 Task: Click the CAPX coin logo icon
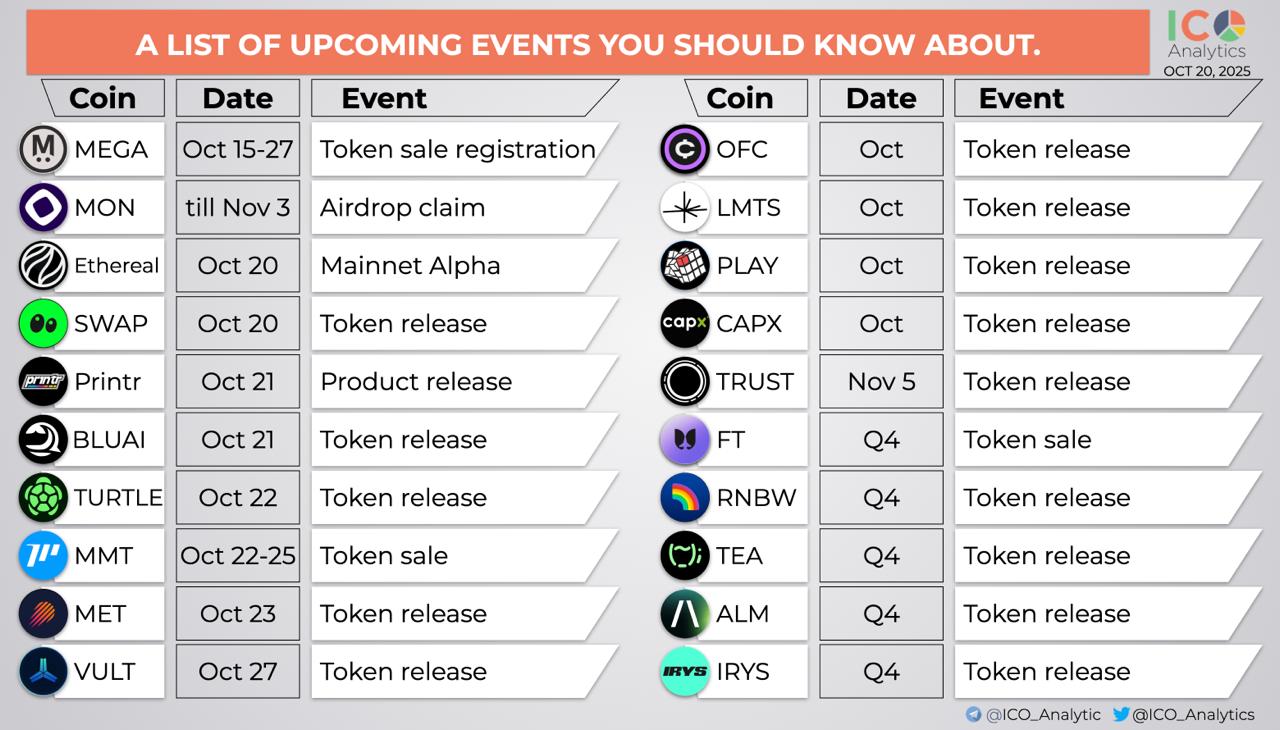685,324
